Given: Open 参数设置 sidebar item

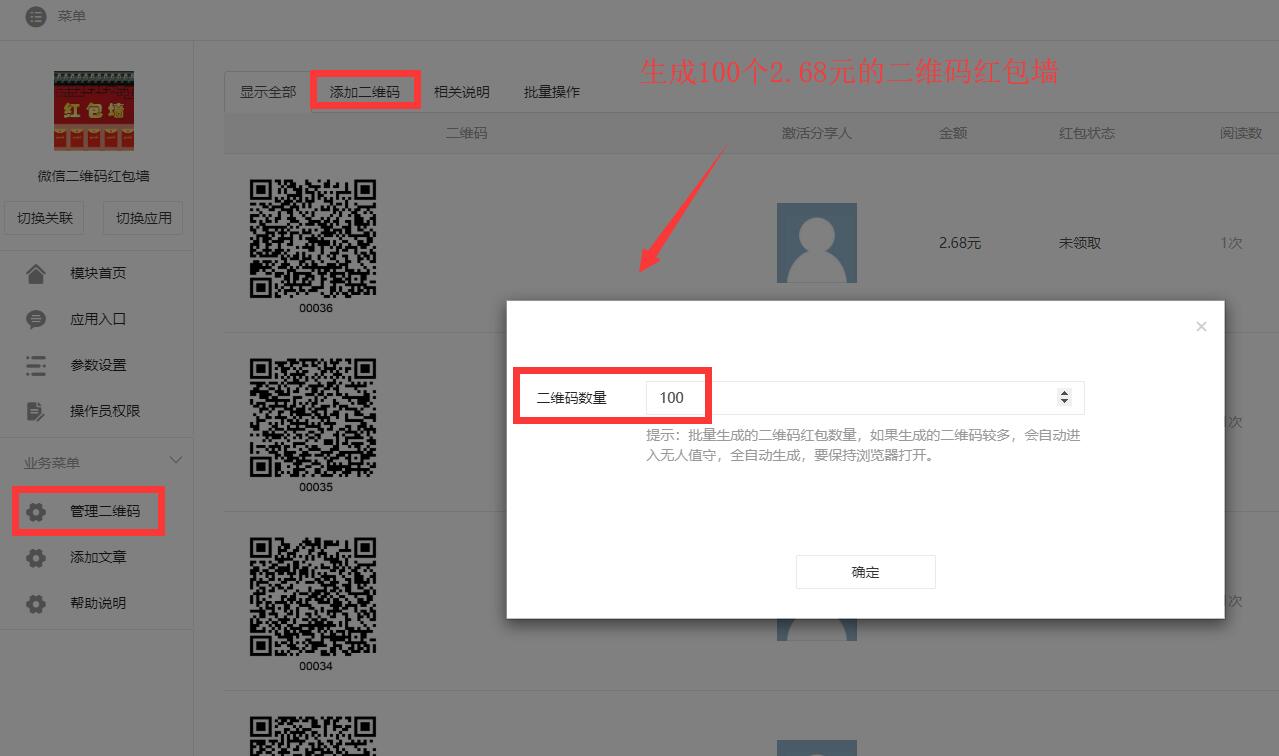Looking at the screenshot, I should (x=98, y=366).
